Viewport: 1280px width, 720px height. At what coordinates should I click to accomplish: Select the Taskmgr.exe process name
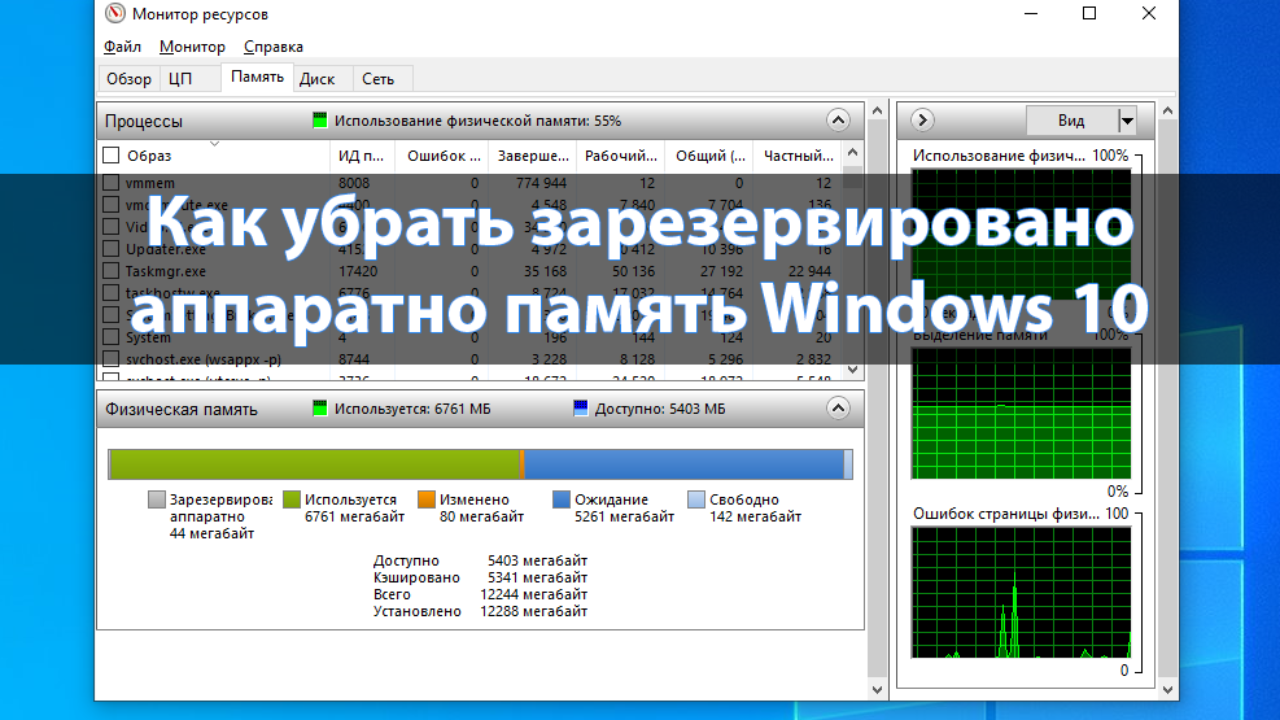(x=166, y=271)
